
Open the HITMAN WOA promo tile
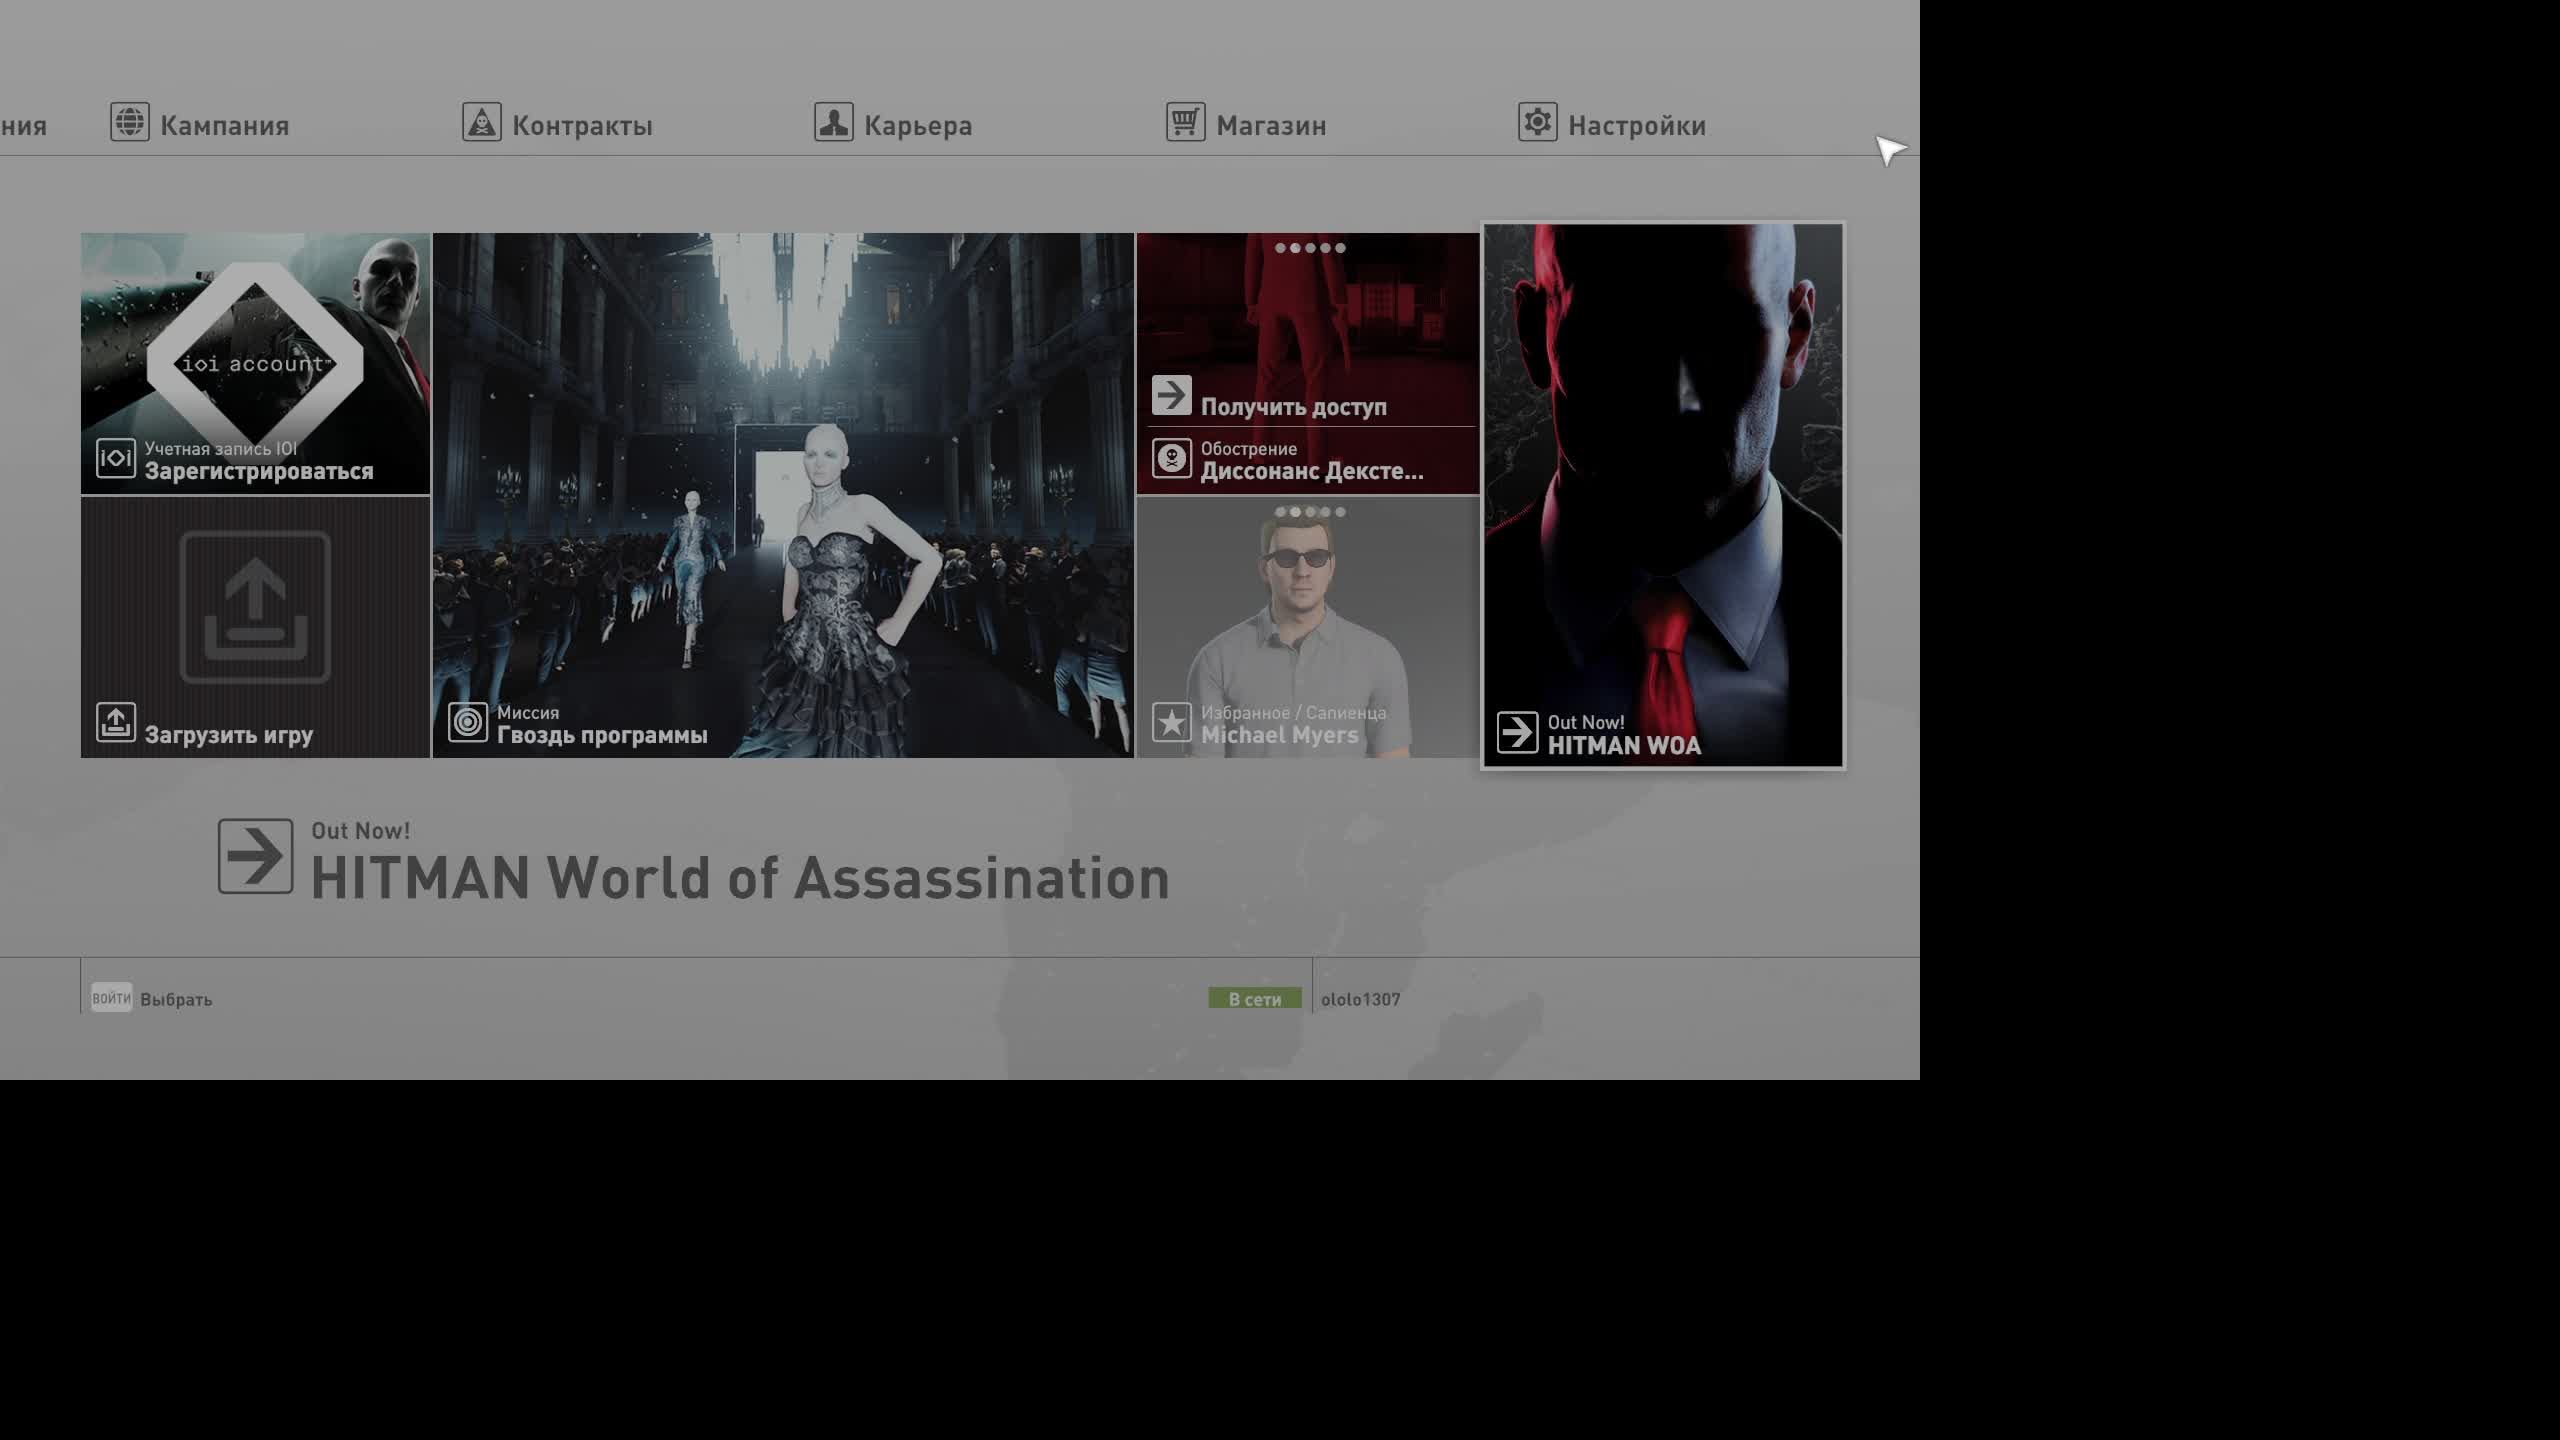coord(1662,495)
